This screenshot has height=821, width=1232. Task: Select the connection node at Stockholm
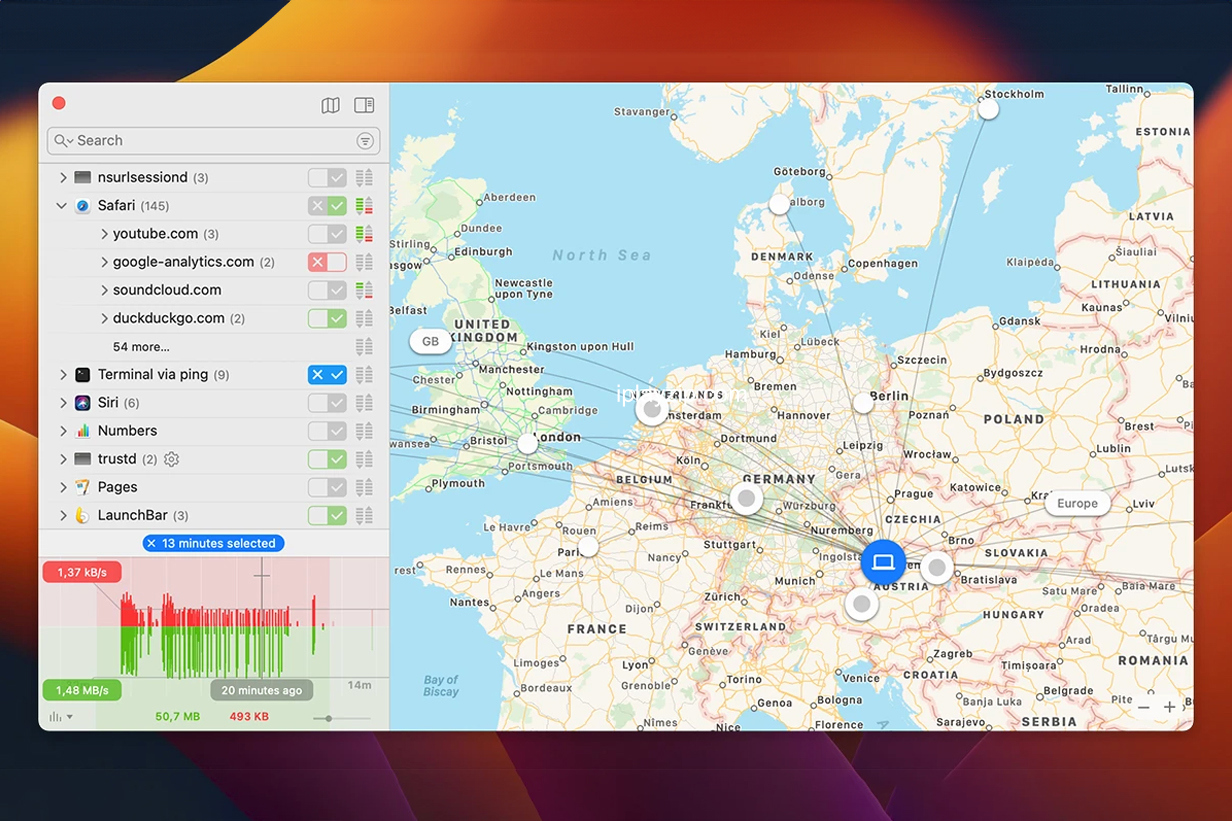988,109
